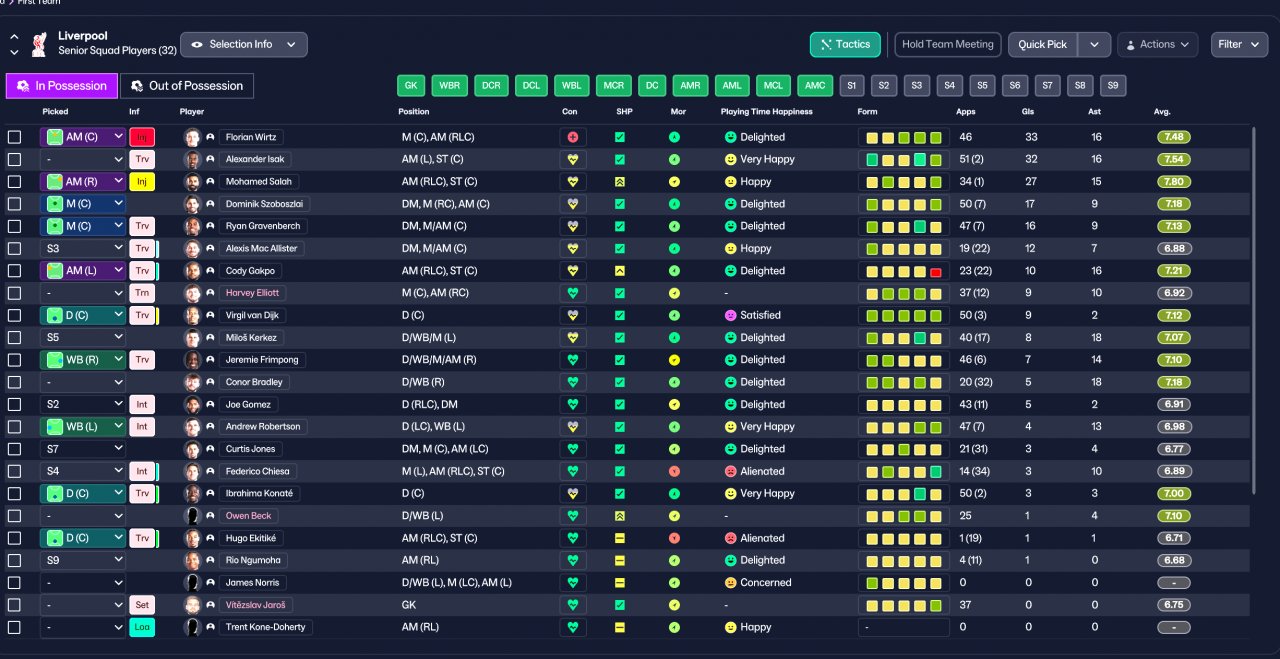Open Alexis Mac Allister's S3 picked dropdown
The image size is (1280, 659).
coord(83,248)
